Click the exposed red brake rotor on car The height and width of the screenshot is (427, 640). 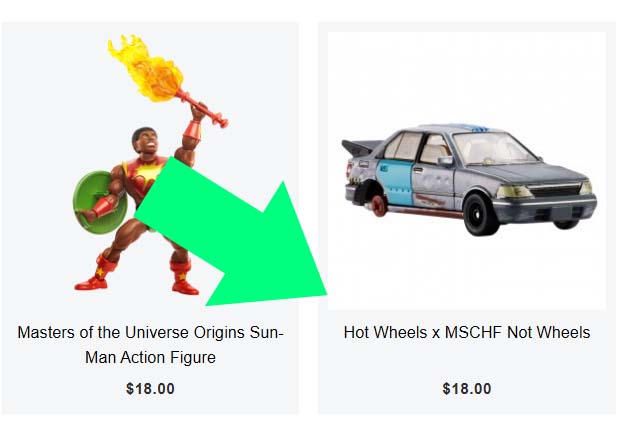(378, 205)
